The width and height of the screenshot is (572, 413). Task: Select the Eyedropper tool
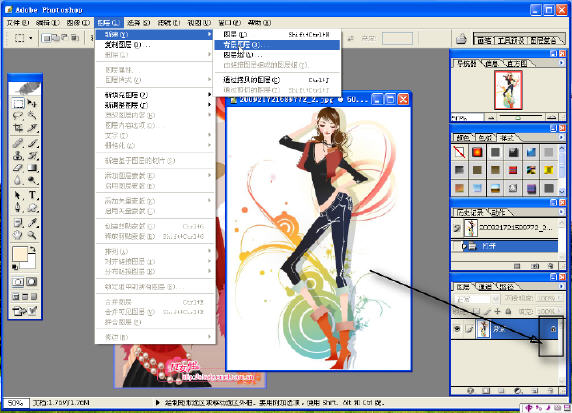(32, 223)
